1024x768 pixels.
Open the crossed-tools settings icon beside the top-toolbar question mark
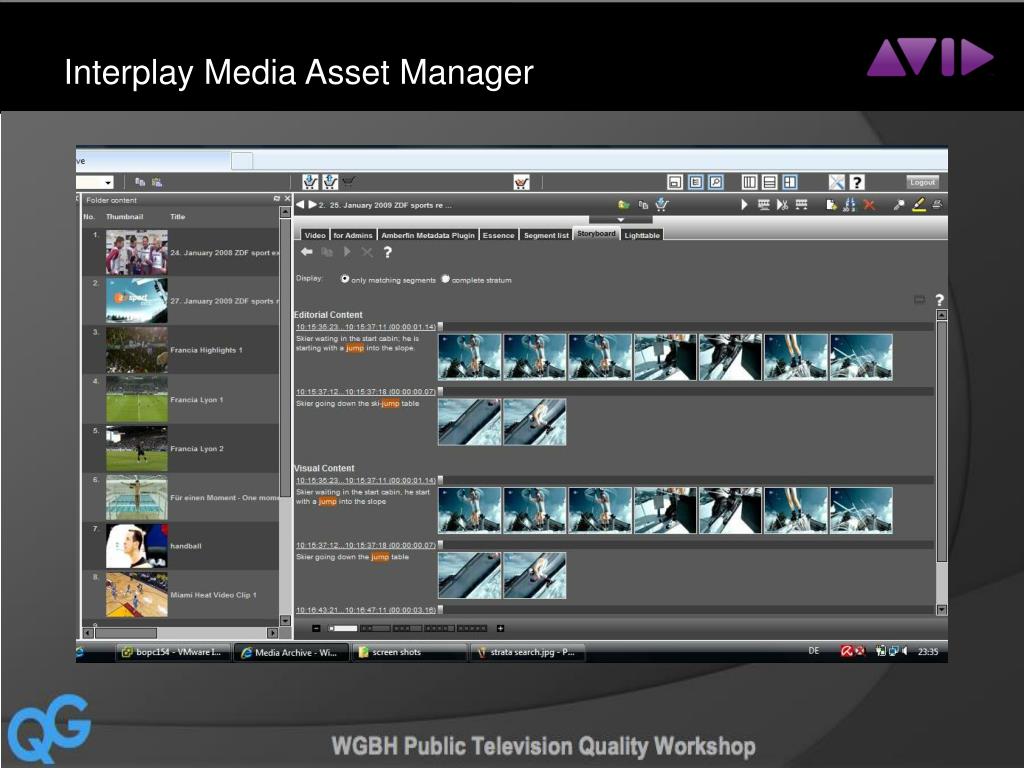pos(837,182)
